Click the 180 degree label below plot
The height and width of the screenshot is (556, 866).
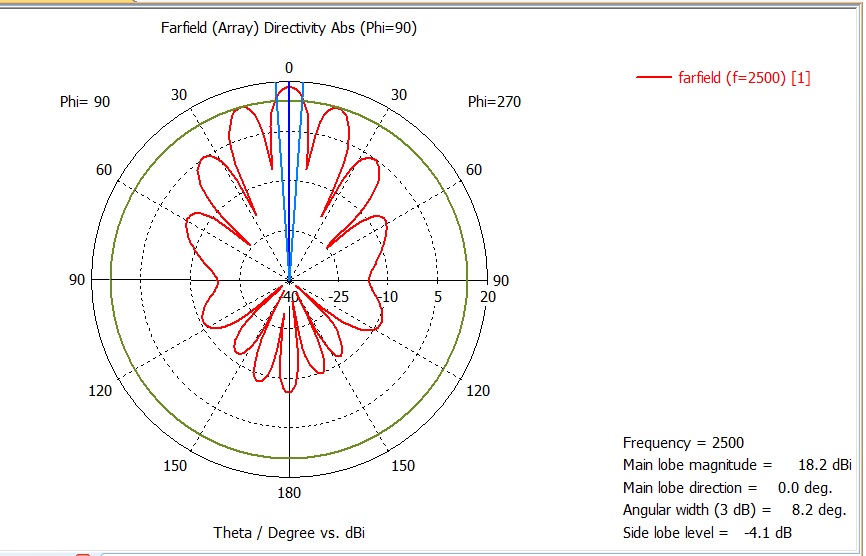289,493
